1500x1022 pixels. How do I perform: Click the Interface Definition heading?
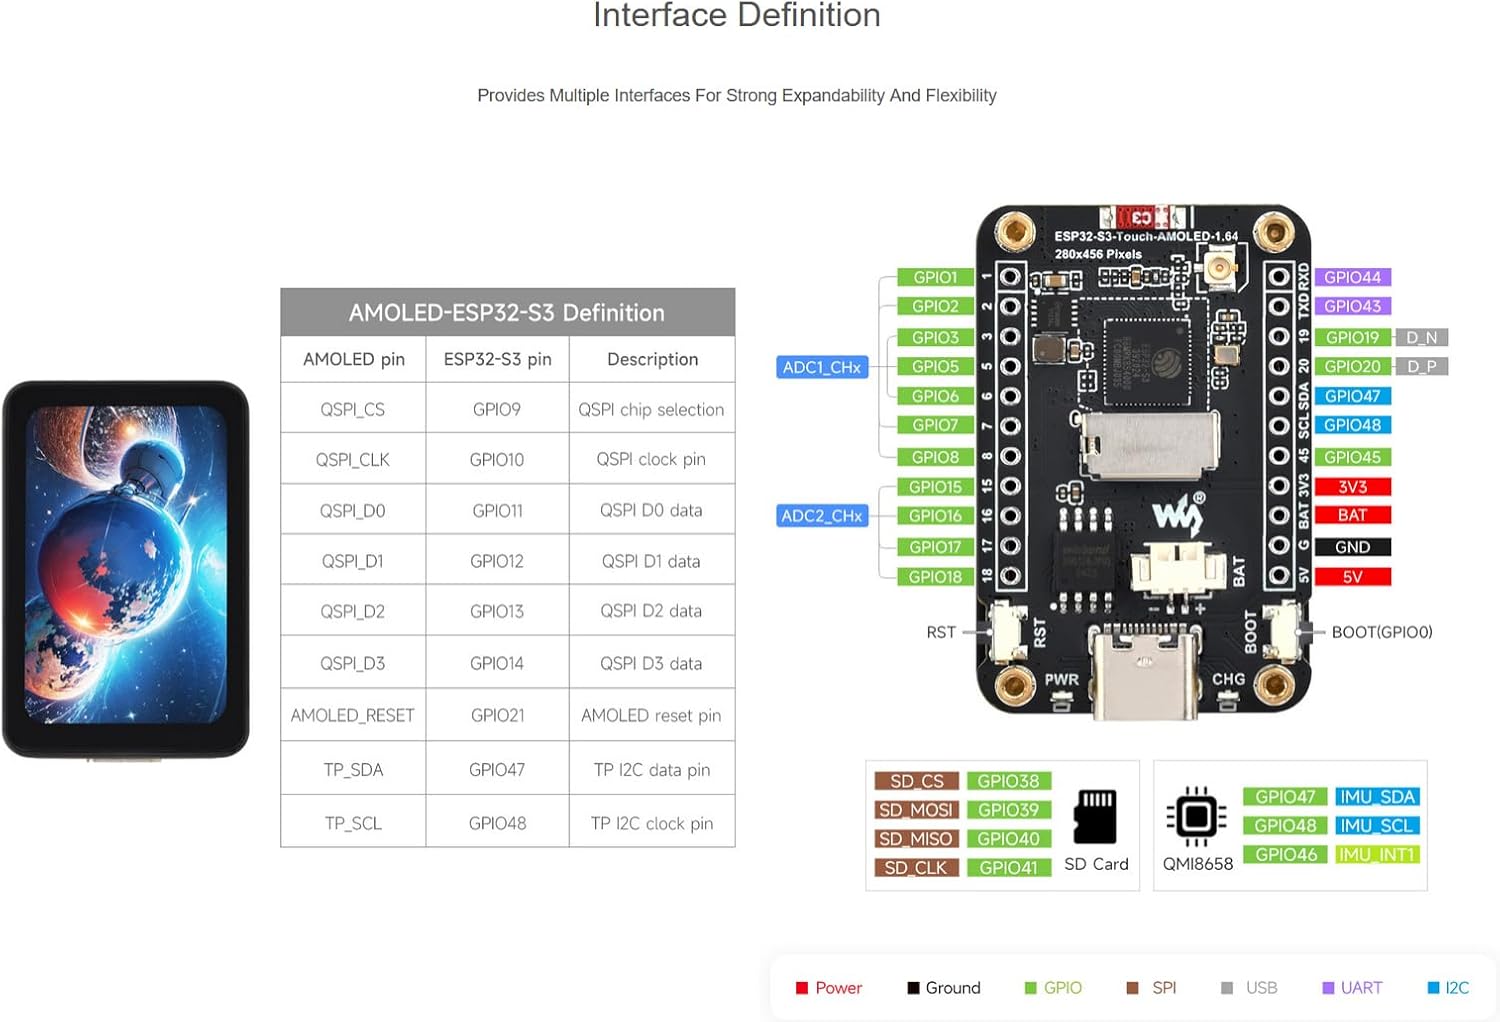[736, 15]
